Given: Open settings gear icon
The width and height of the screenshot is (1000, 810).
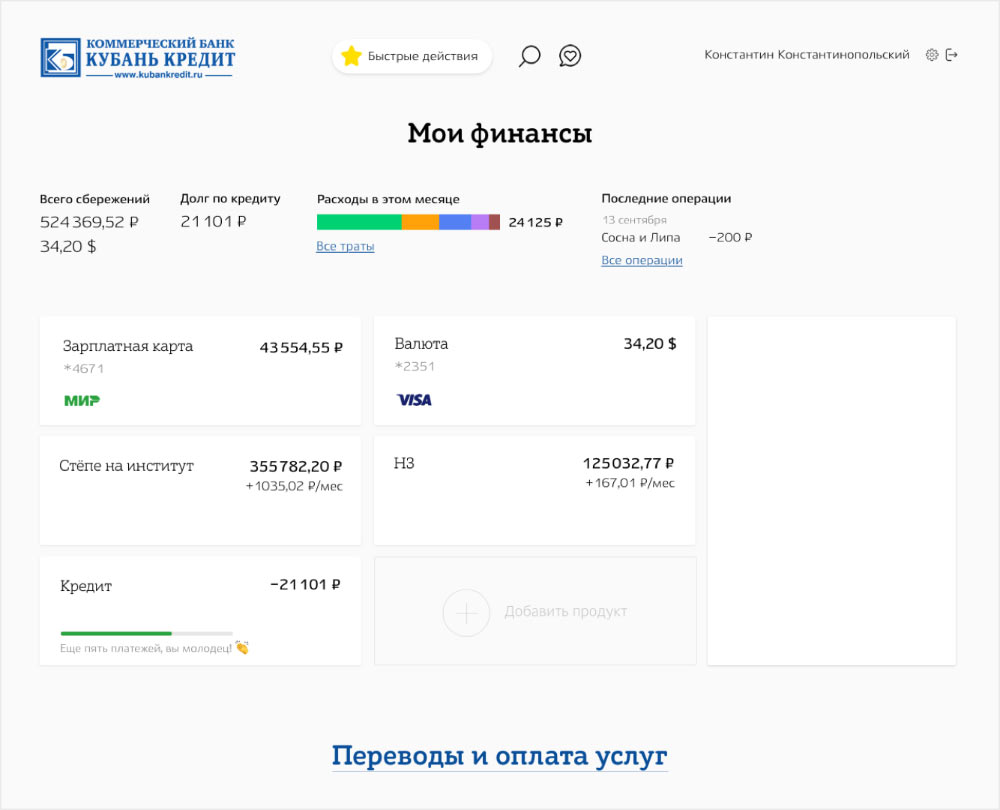Looking at the screenshot, I should [x=932, y=55].
